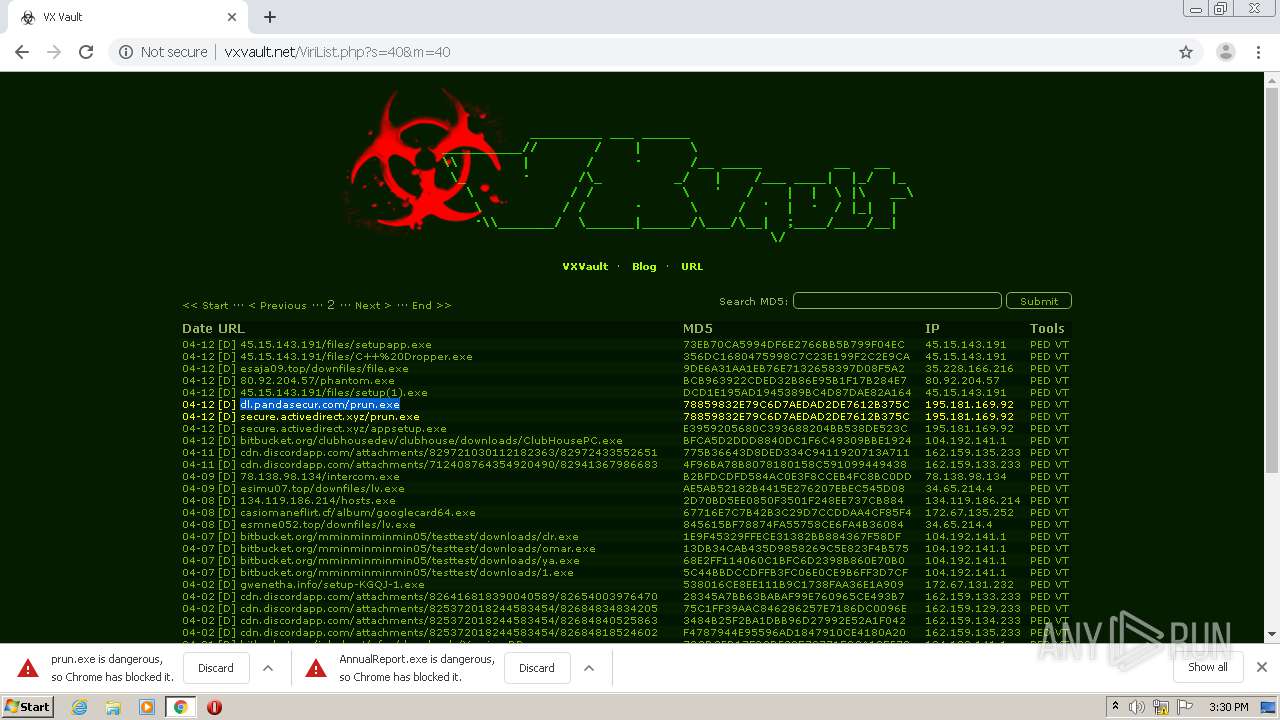Open esaja09.top/downfiles/file.exe link

[x=324, y=369]
